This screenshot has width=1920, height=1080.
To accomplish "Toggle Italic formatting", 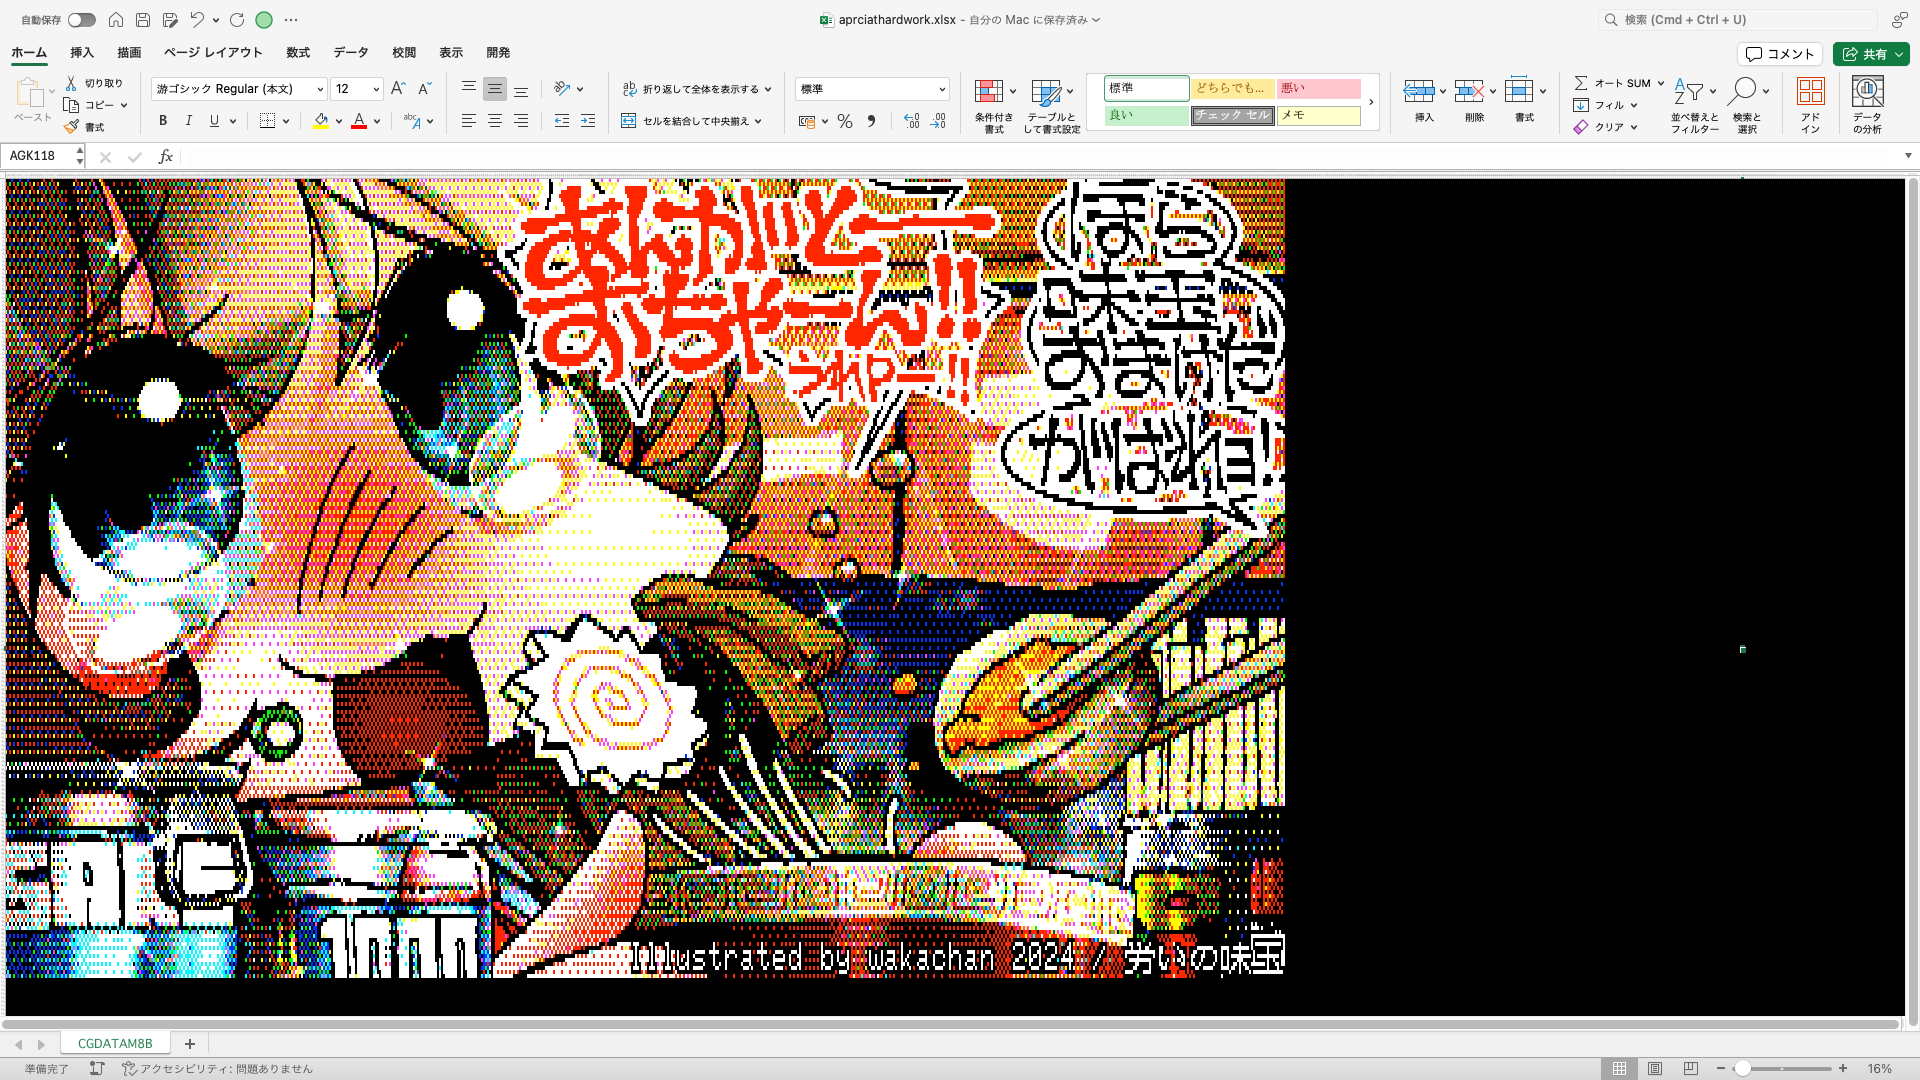I will (x=188, y=121).
